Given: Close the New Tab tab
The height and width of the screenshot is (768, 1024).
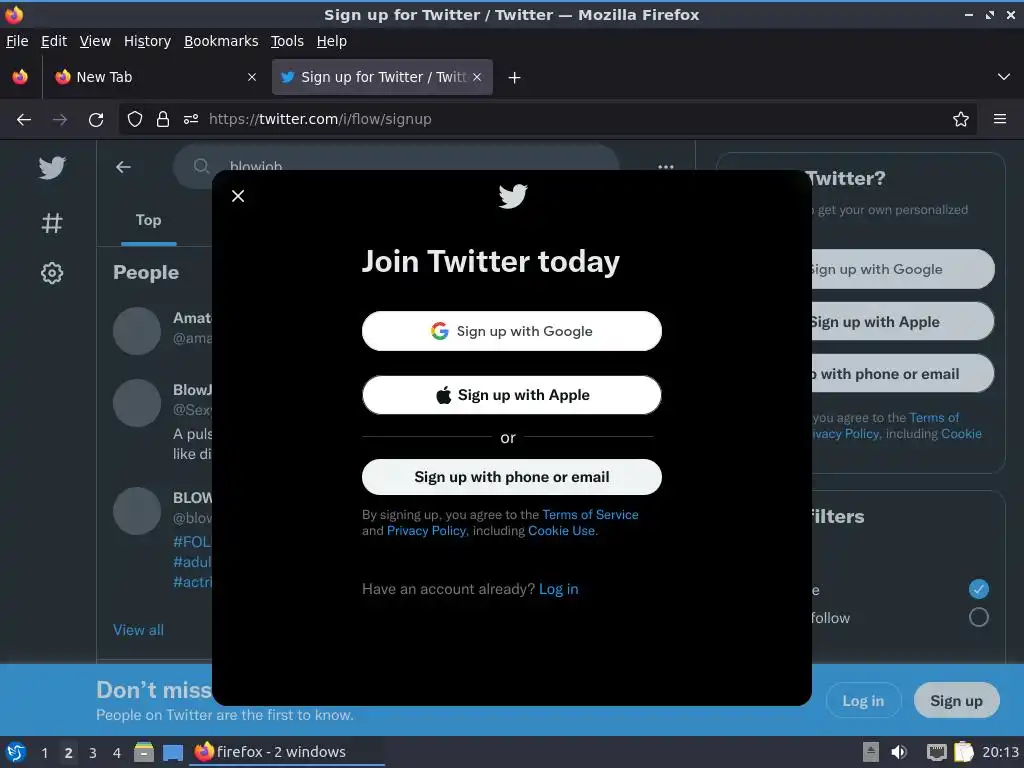Looking at the screenshot, I should tap(252, 77).
